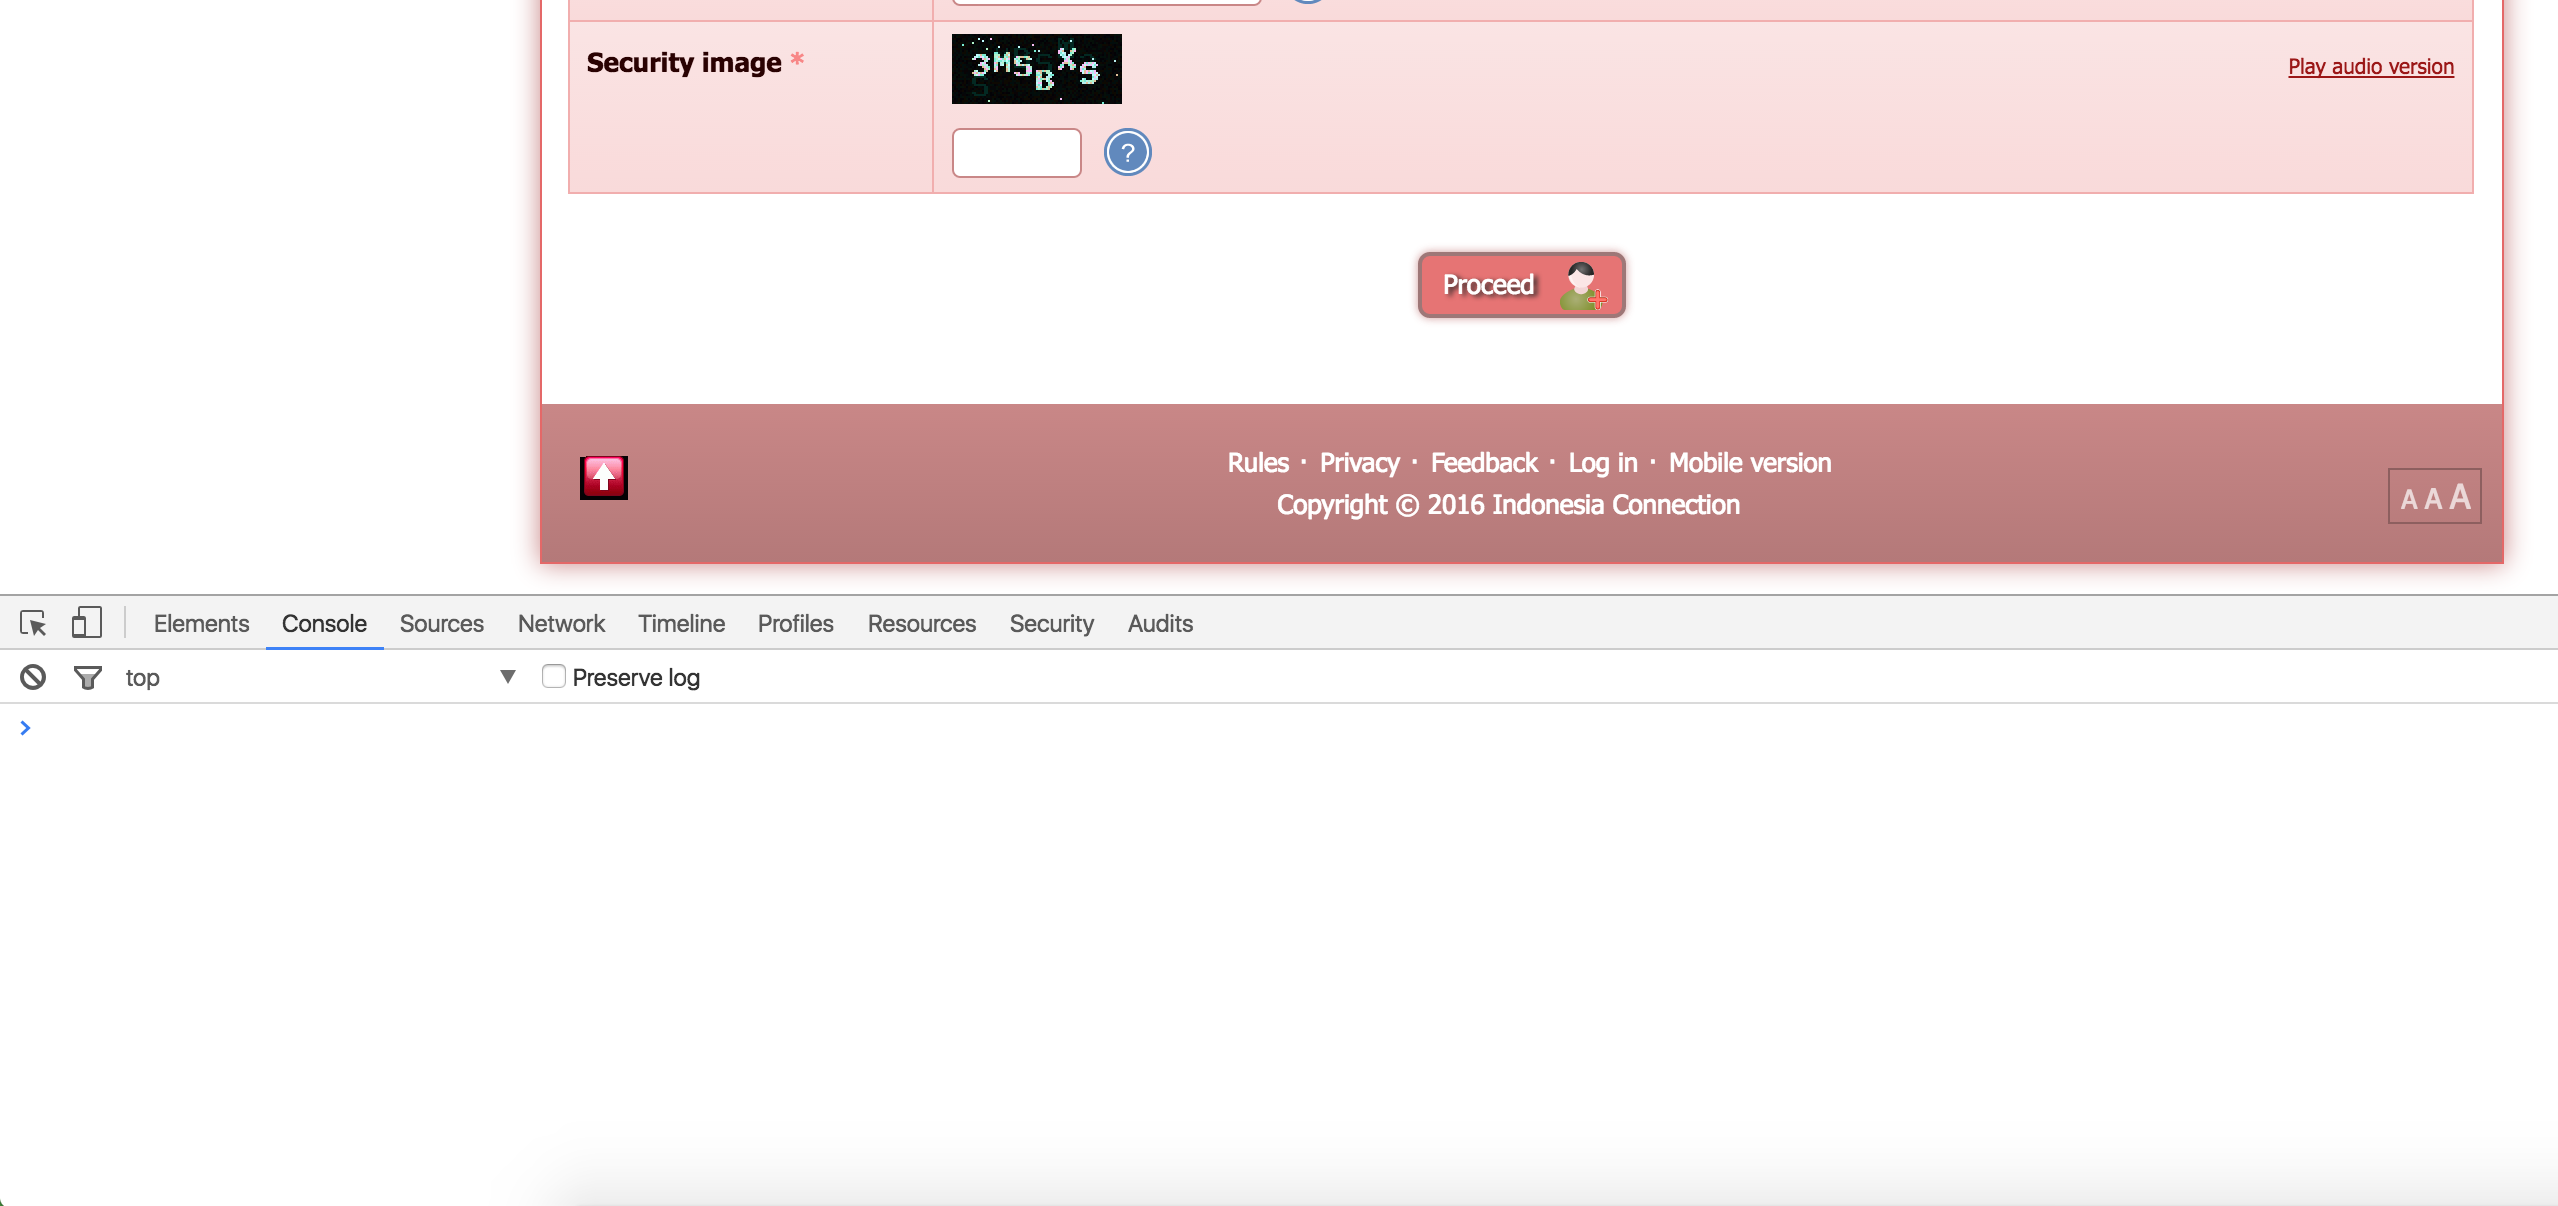
Task: Open the top execution context dropdown
Action: (320, 677)
